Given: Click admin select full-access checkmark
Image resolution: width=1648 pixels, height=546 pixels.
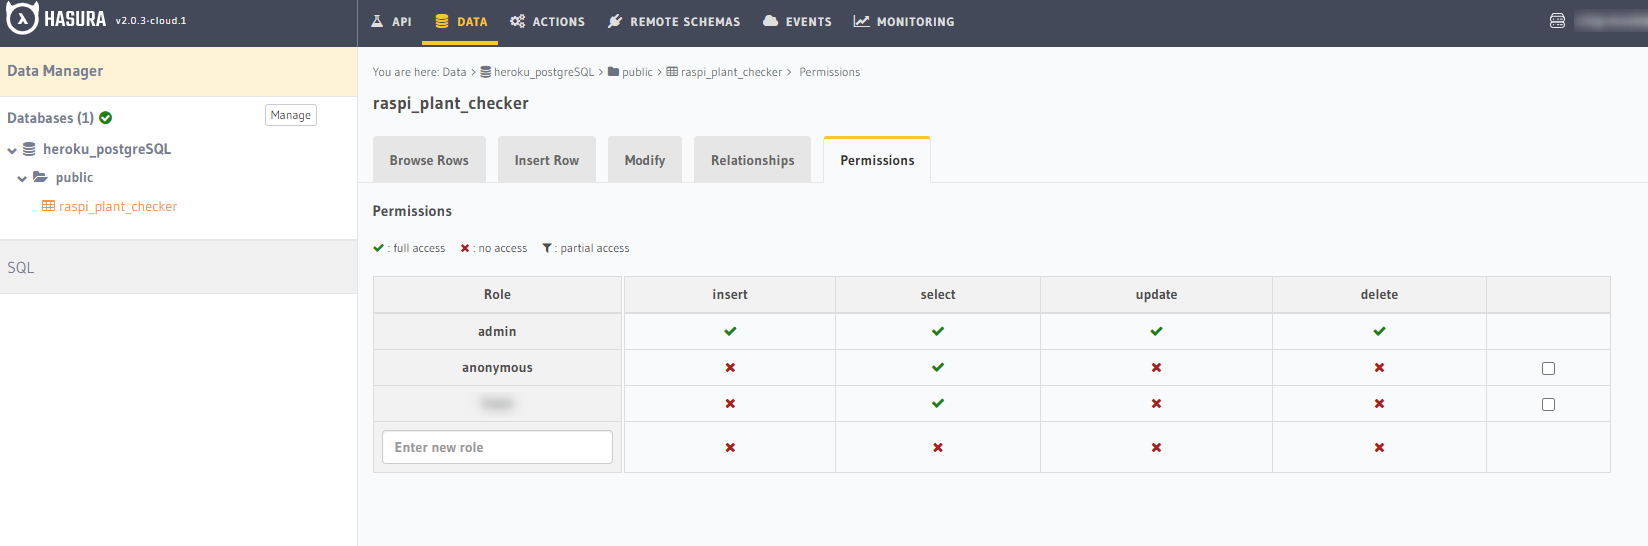Looking at the screenshot, I should [x=938, y=331].
